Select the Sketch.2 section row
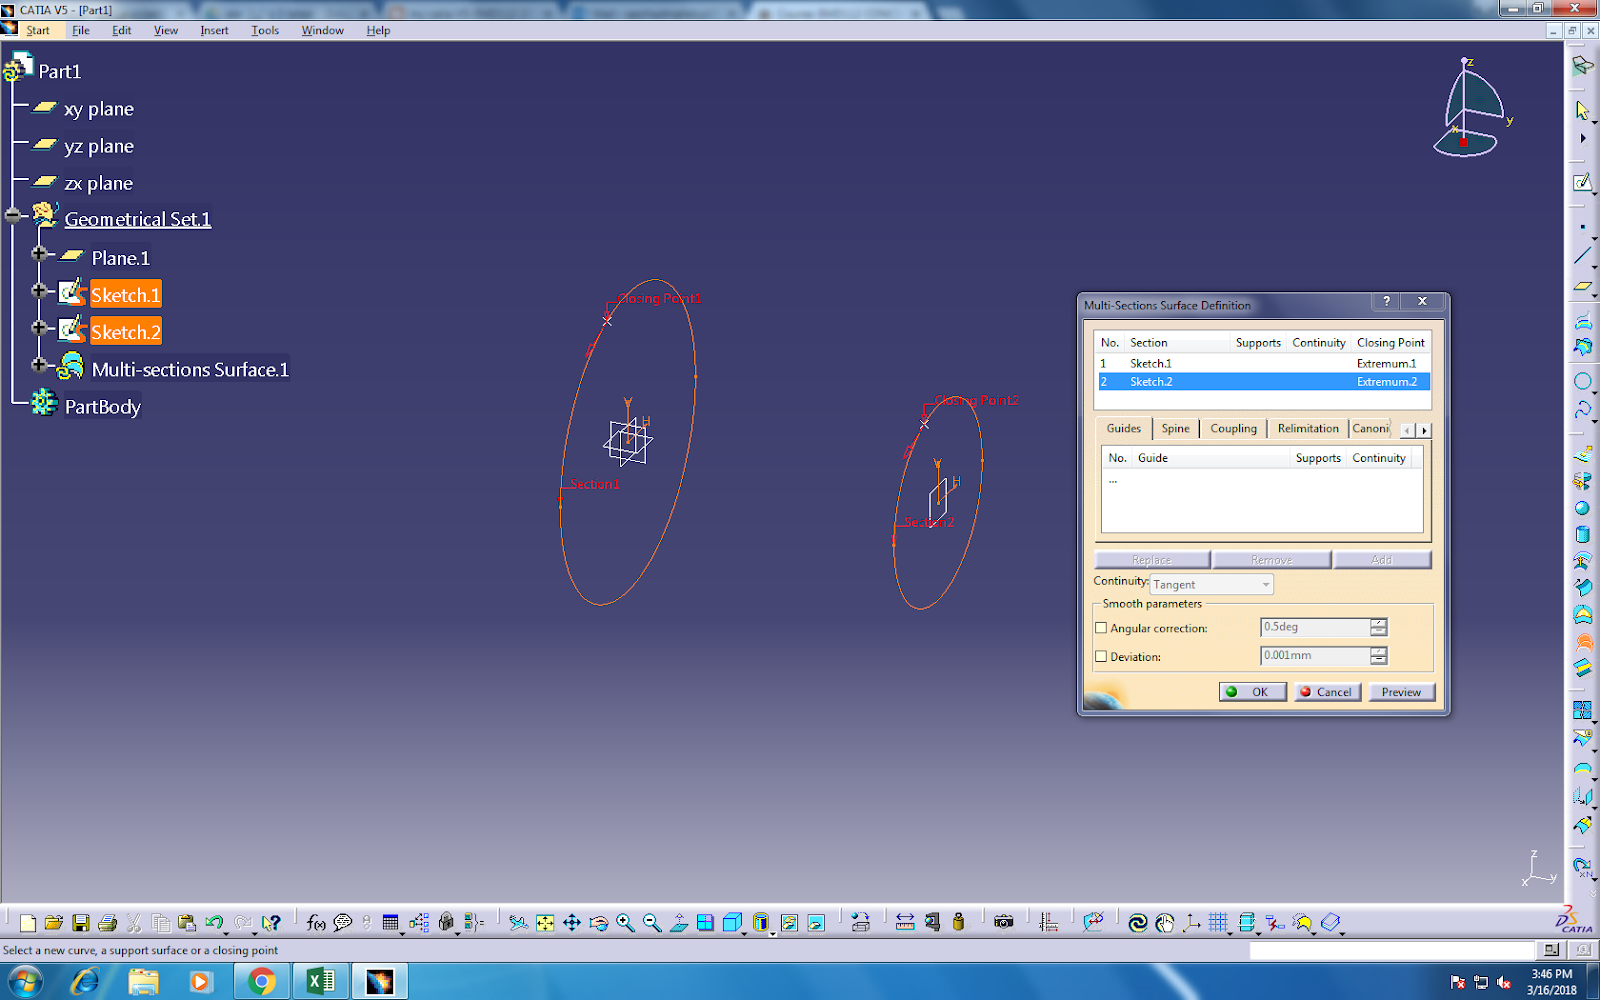 pos(1200,382)
